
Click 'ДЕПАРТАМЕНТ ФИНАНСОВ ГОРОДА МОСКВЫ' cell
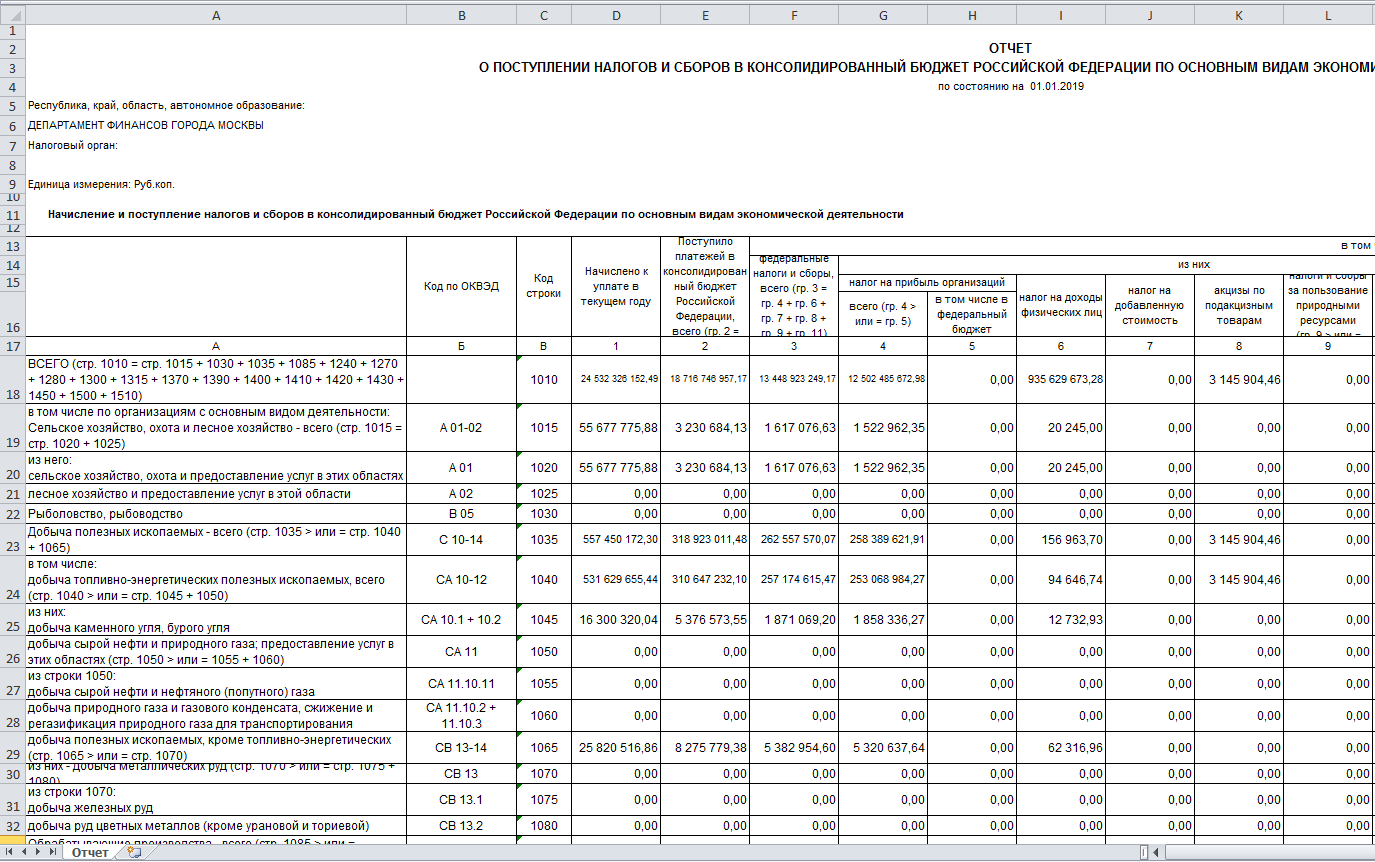pos(146,126)
